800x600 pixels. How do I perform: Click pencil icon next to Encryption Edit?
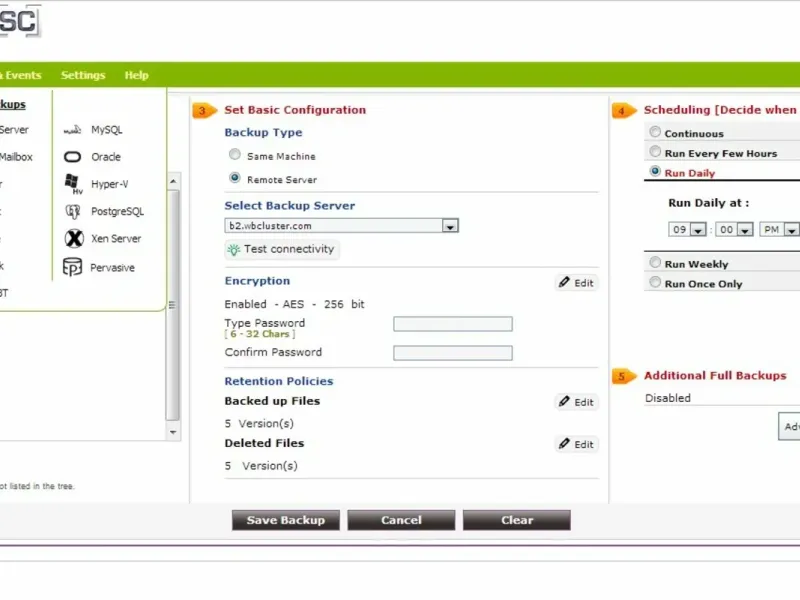pyautogui.click(x=564, y=282)
